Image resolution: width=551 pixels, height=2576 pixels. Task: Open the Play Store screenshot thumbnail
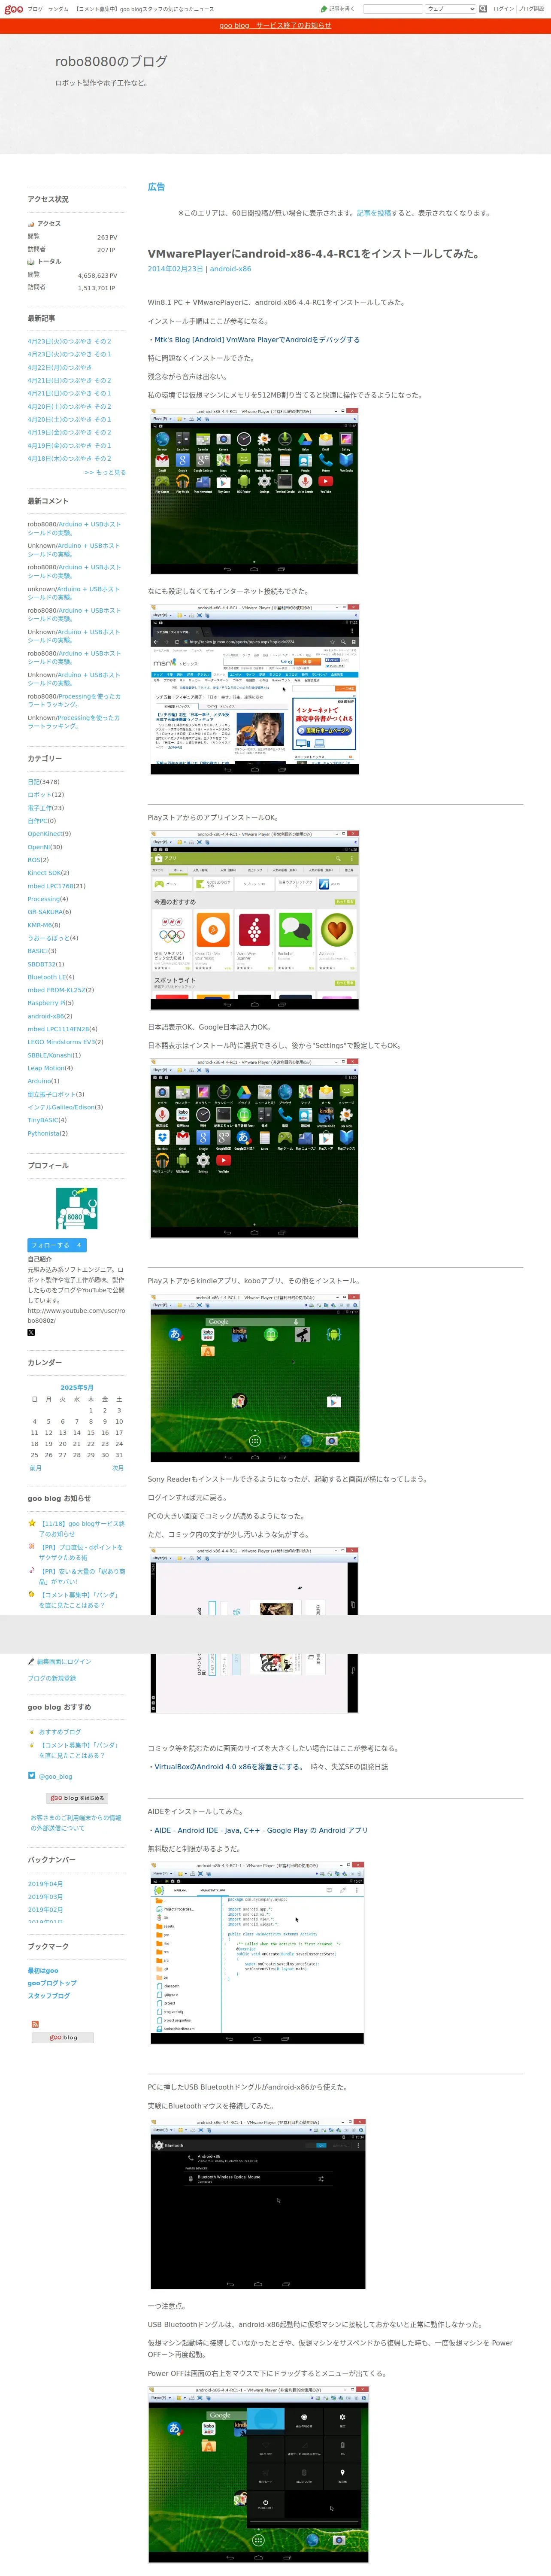254,919
